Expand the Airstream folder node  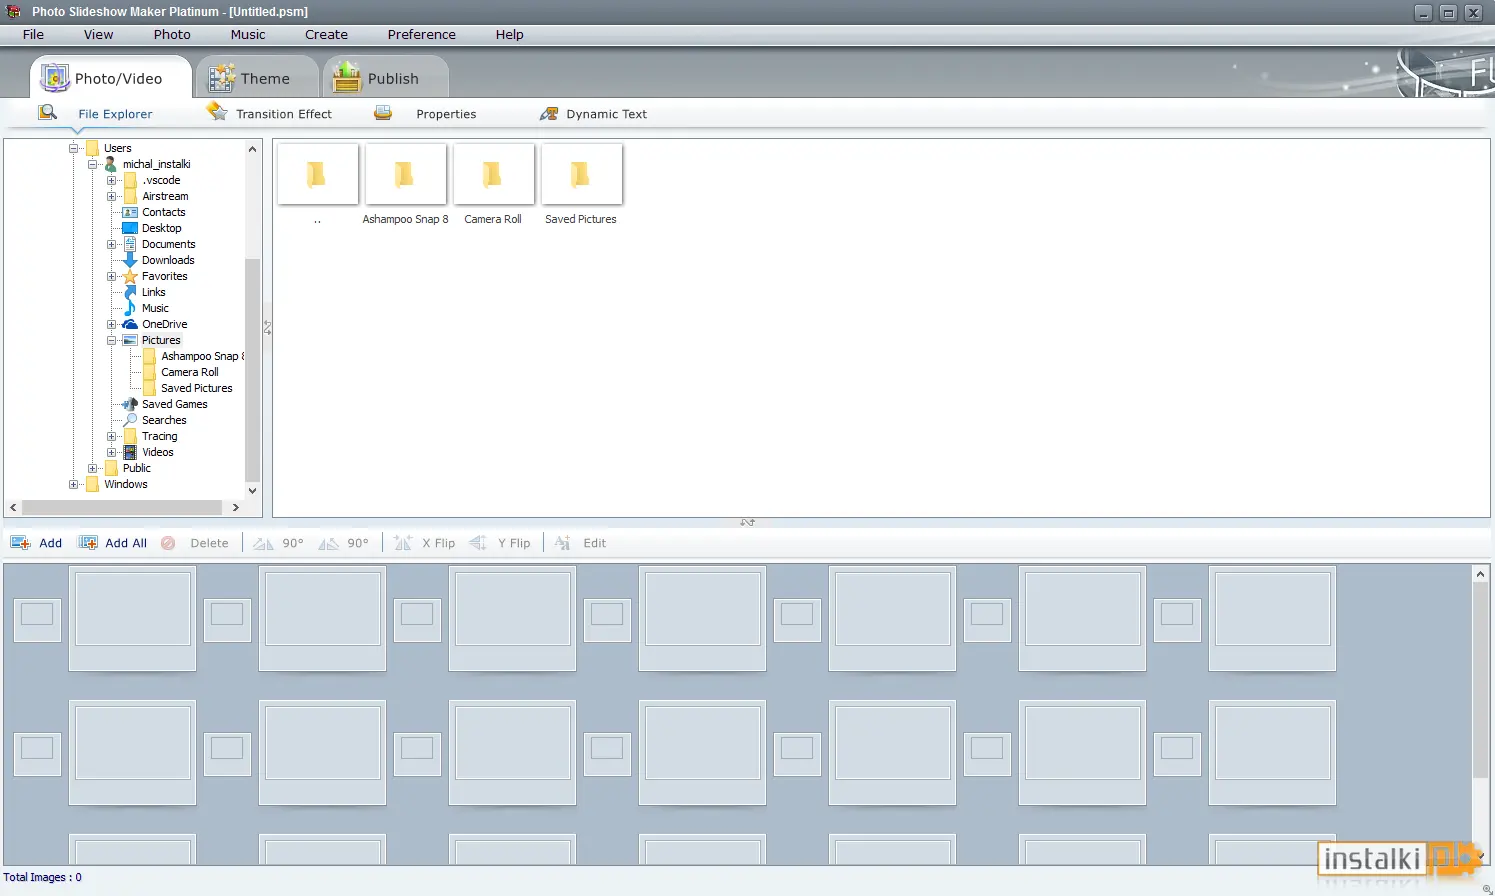click(x=112, y=196)
